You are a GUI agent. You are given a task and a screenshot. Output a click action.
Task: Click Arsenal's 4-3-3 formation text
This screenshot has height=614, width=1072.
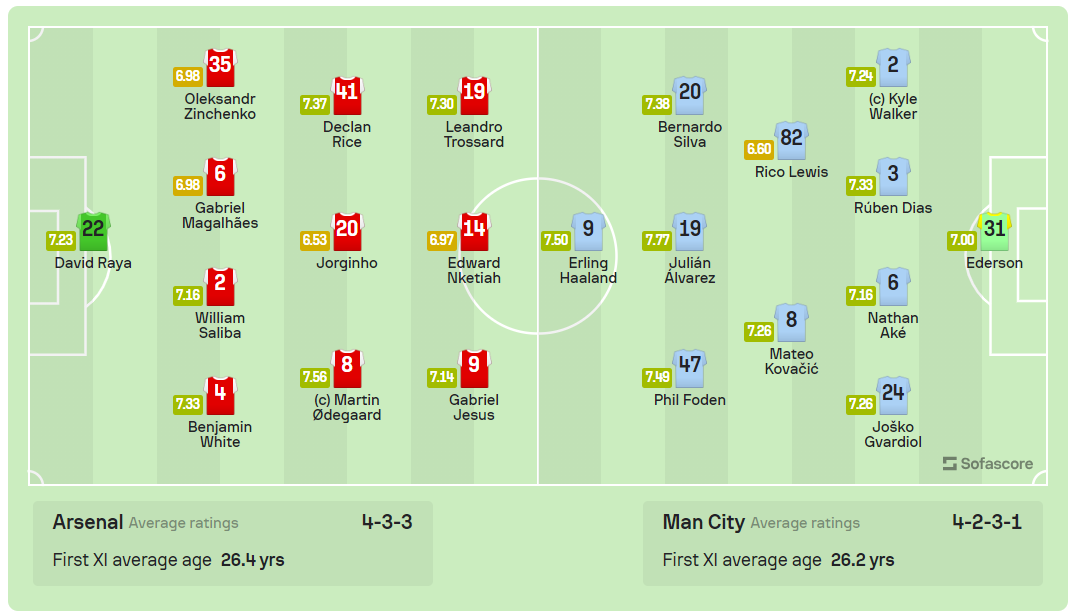click(x=387, y=522)
